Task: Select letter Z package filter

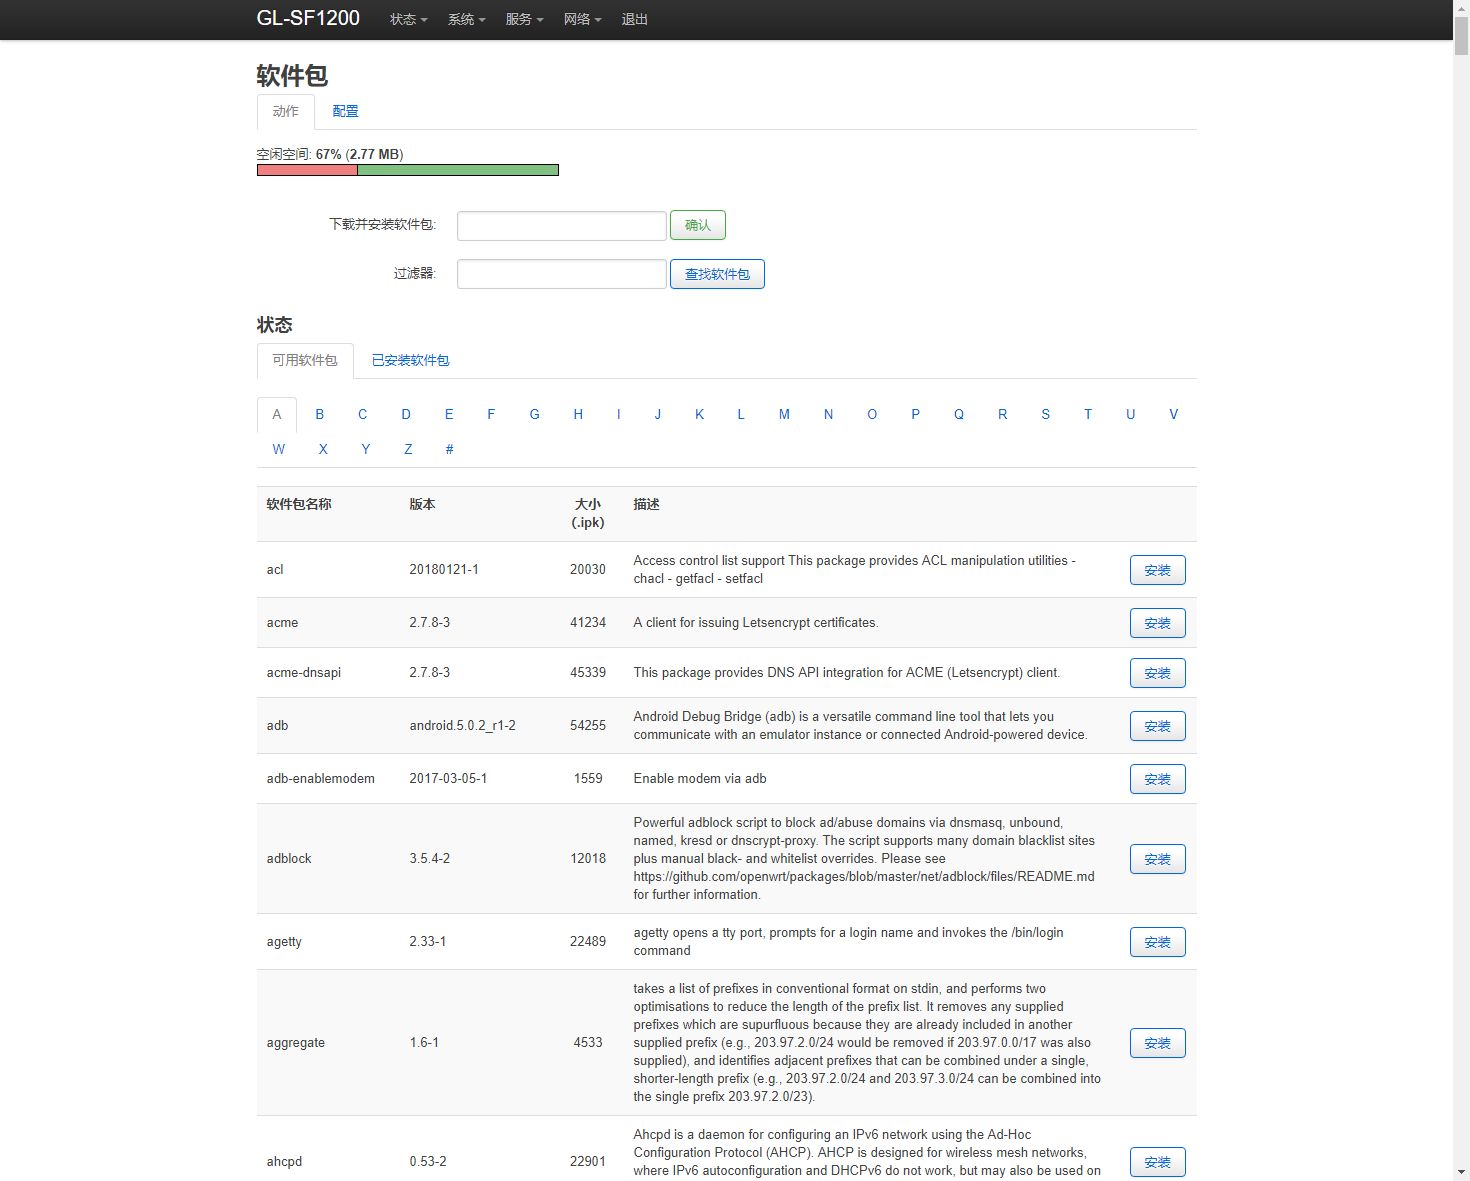Action: coord(408,449)
